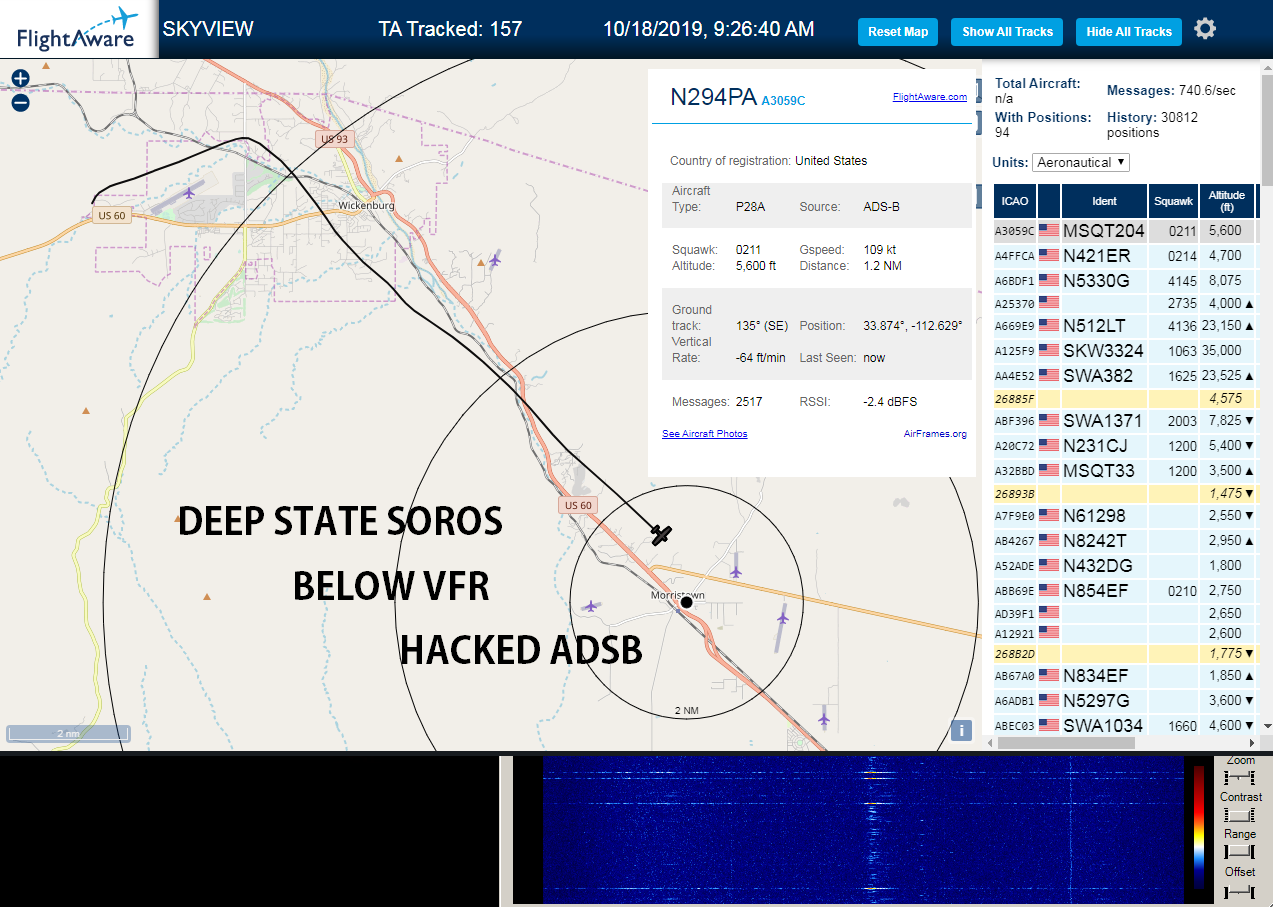The image size is (1273, 907).
Task: Open settings via the gear icon
Action: pos(1205,29)
